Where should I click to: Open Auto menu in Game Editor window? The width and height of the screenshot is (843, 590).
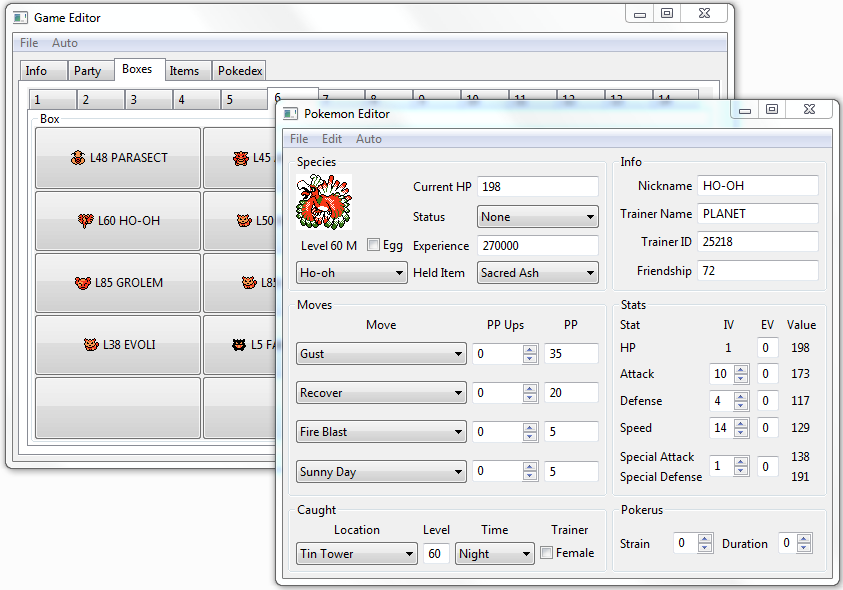point(65,43)
